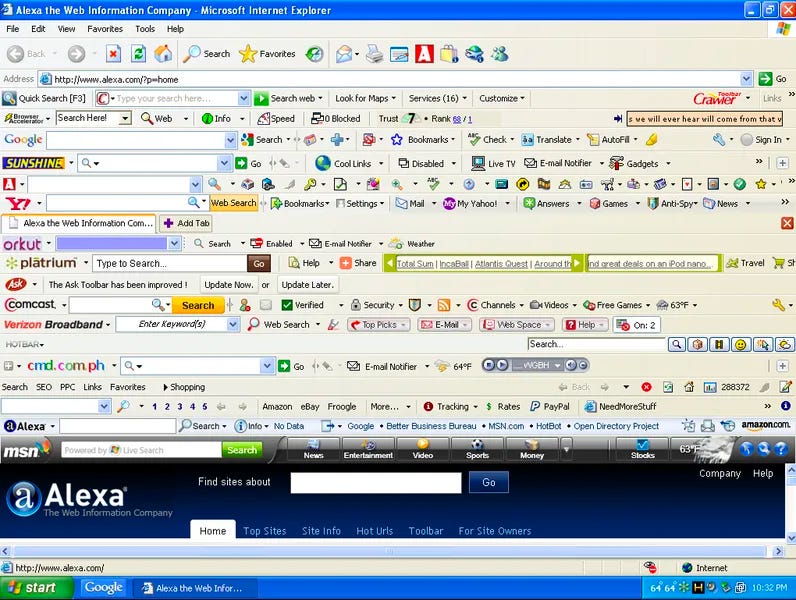
Task: Open the History icon in IE toolbar
Action: [314, 54]
